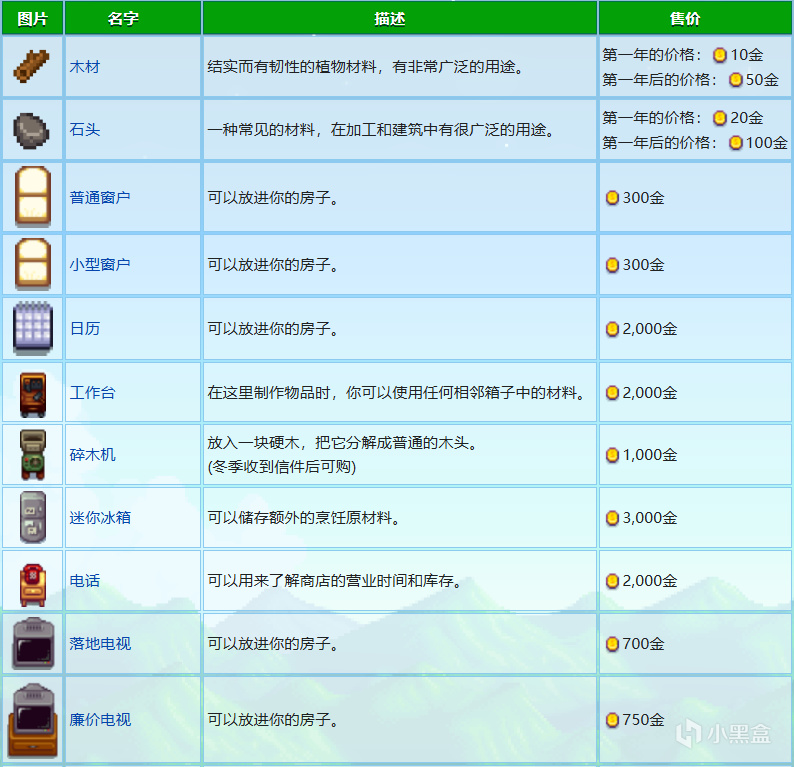
Task: Click the 700金 price value
Action: point(643,644)
